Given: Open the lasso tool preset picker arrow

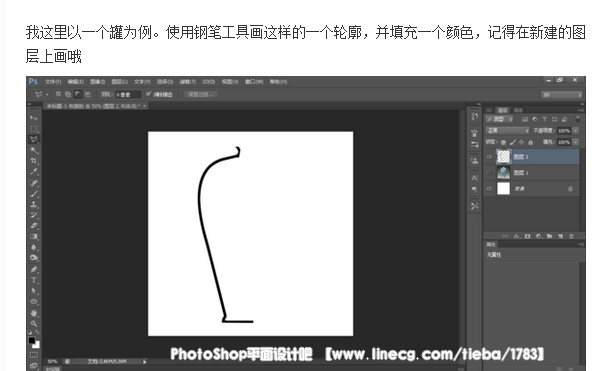Looking at the screenshot, I should point(47,94).
